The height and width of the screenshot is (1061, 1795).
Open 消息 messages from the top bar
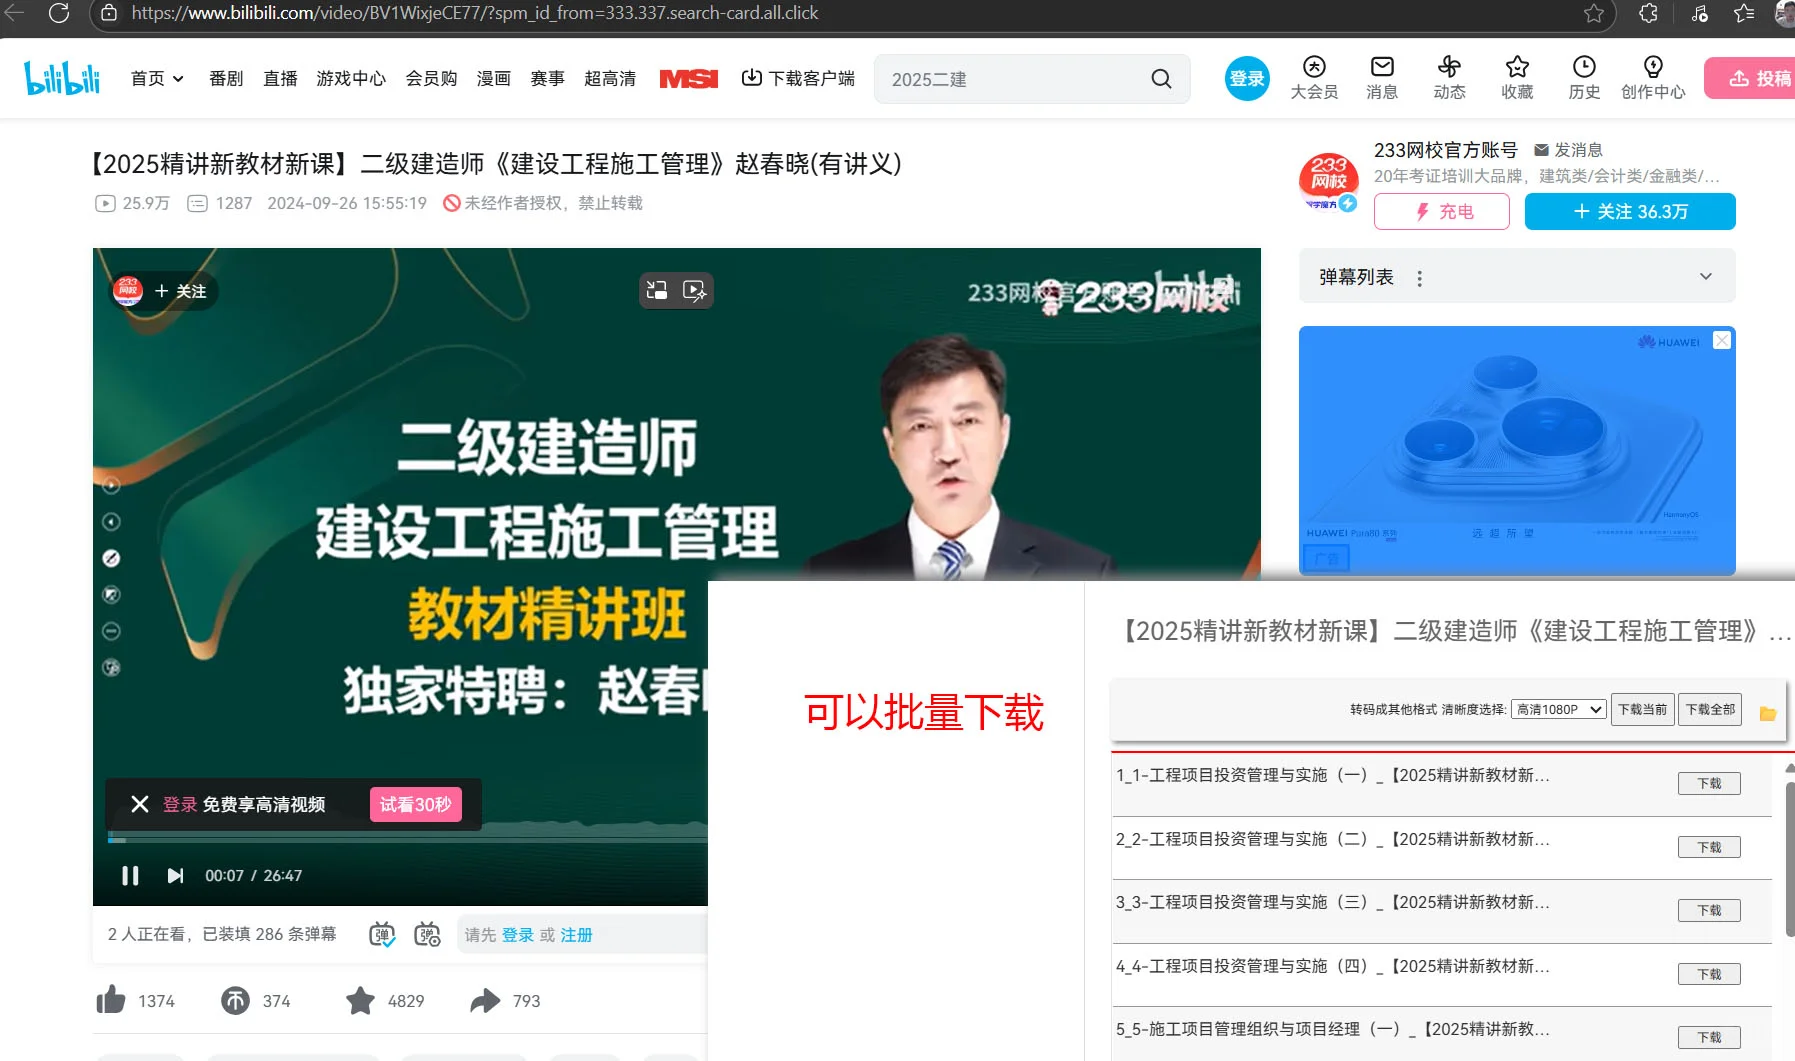[x=1381, y=78]
